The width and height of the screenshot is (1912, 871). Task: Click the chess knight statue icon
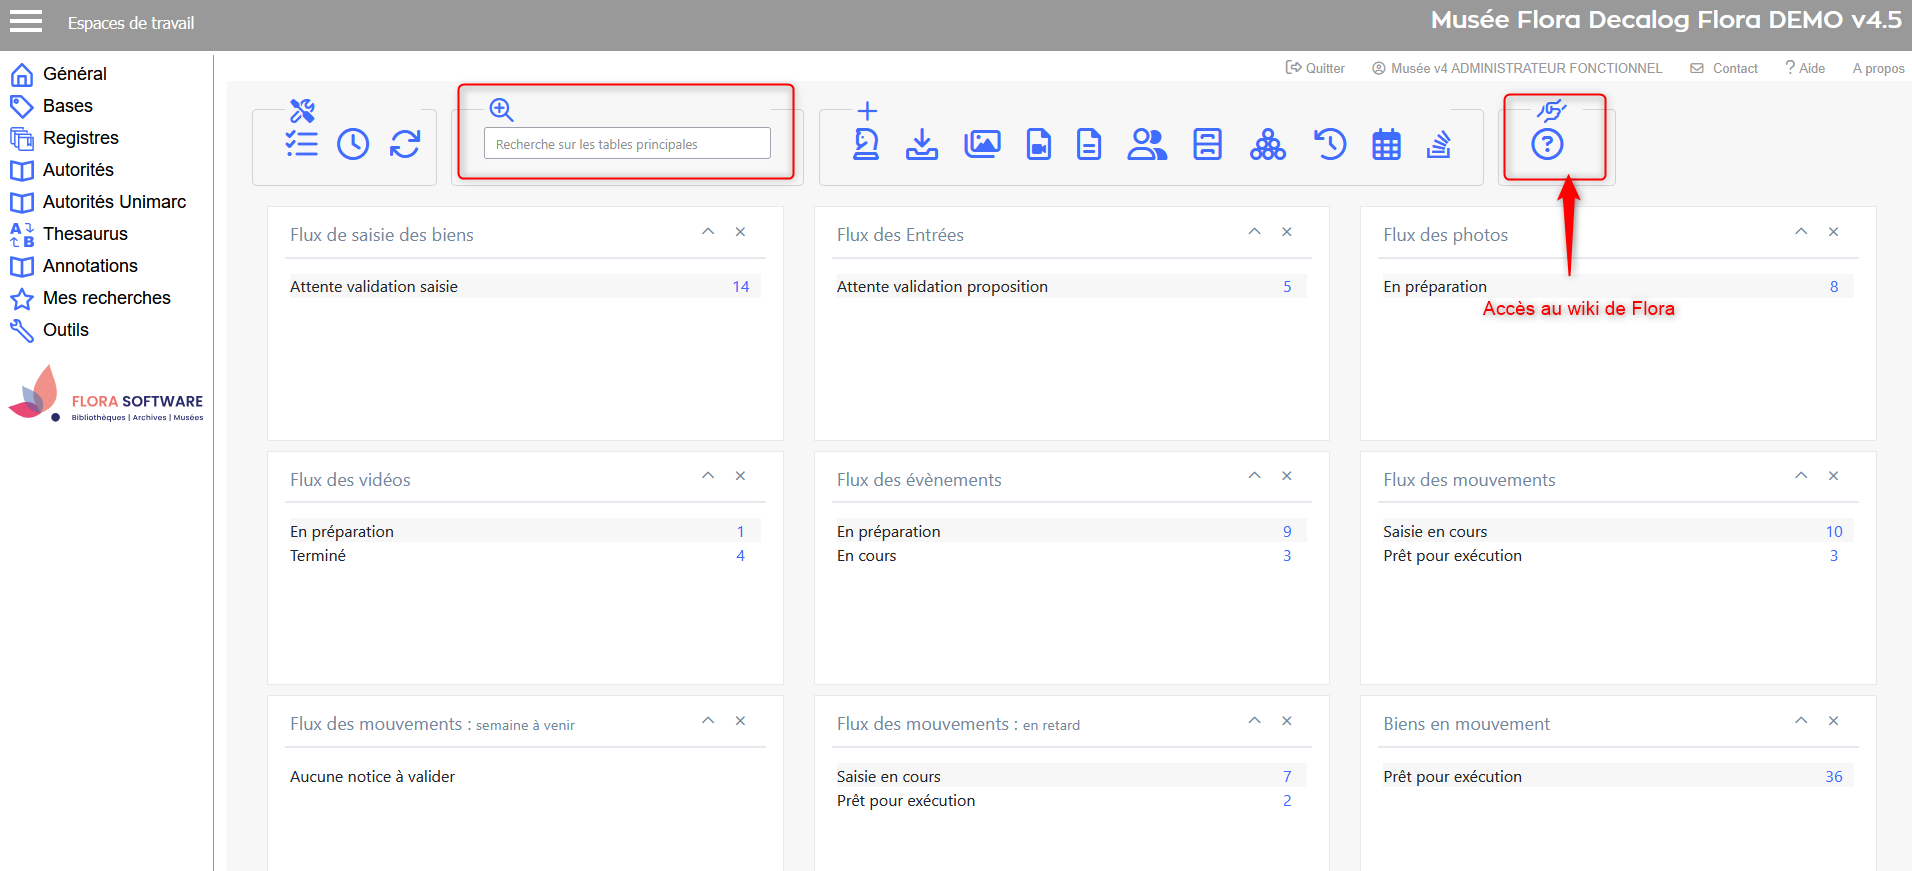[x=866, y=144]
